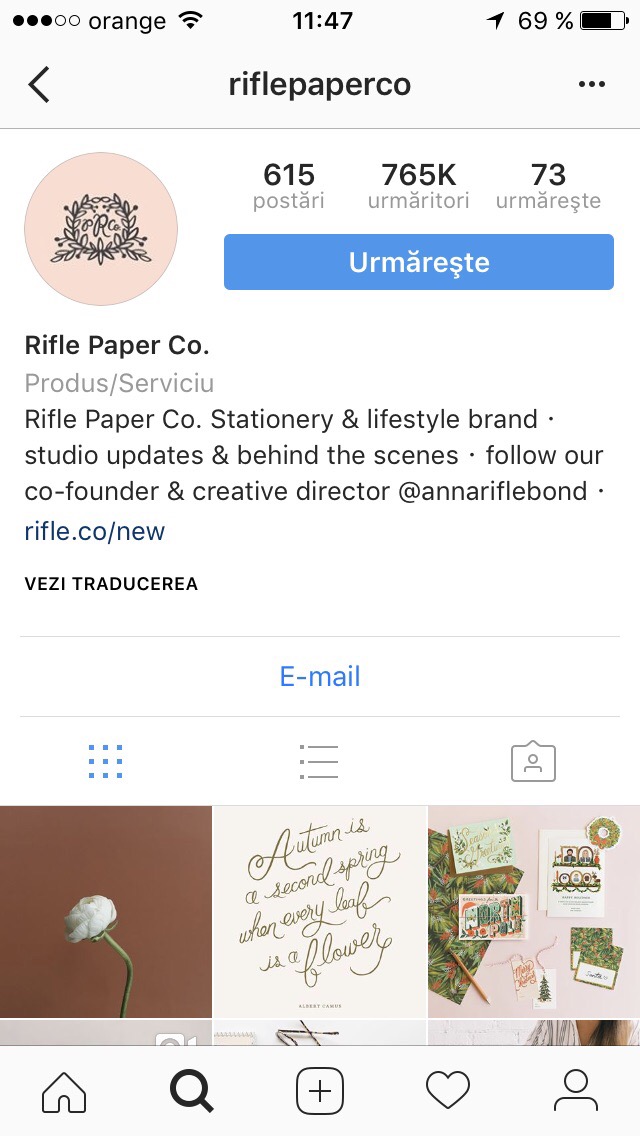Open the Autumn quote post thumbnail

[320, 911]
